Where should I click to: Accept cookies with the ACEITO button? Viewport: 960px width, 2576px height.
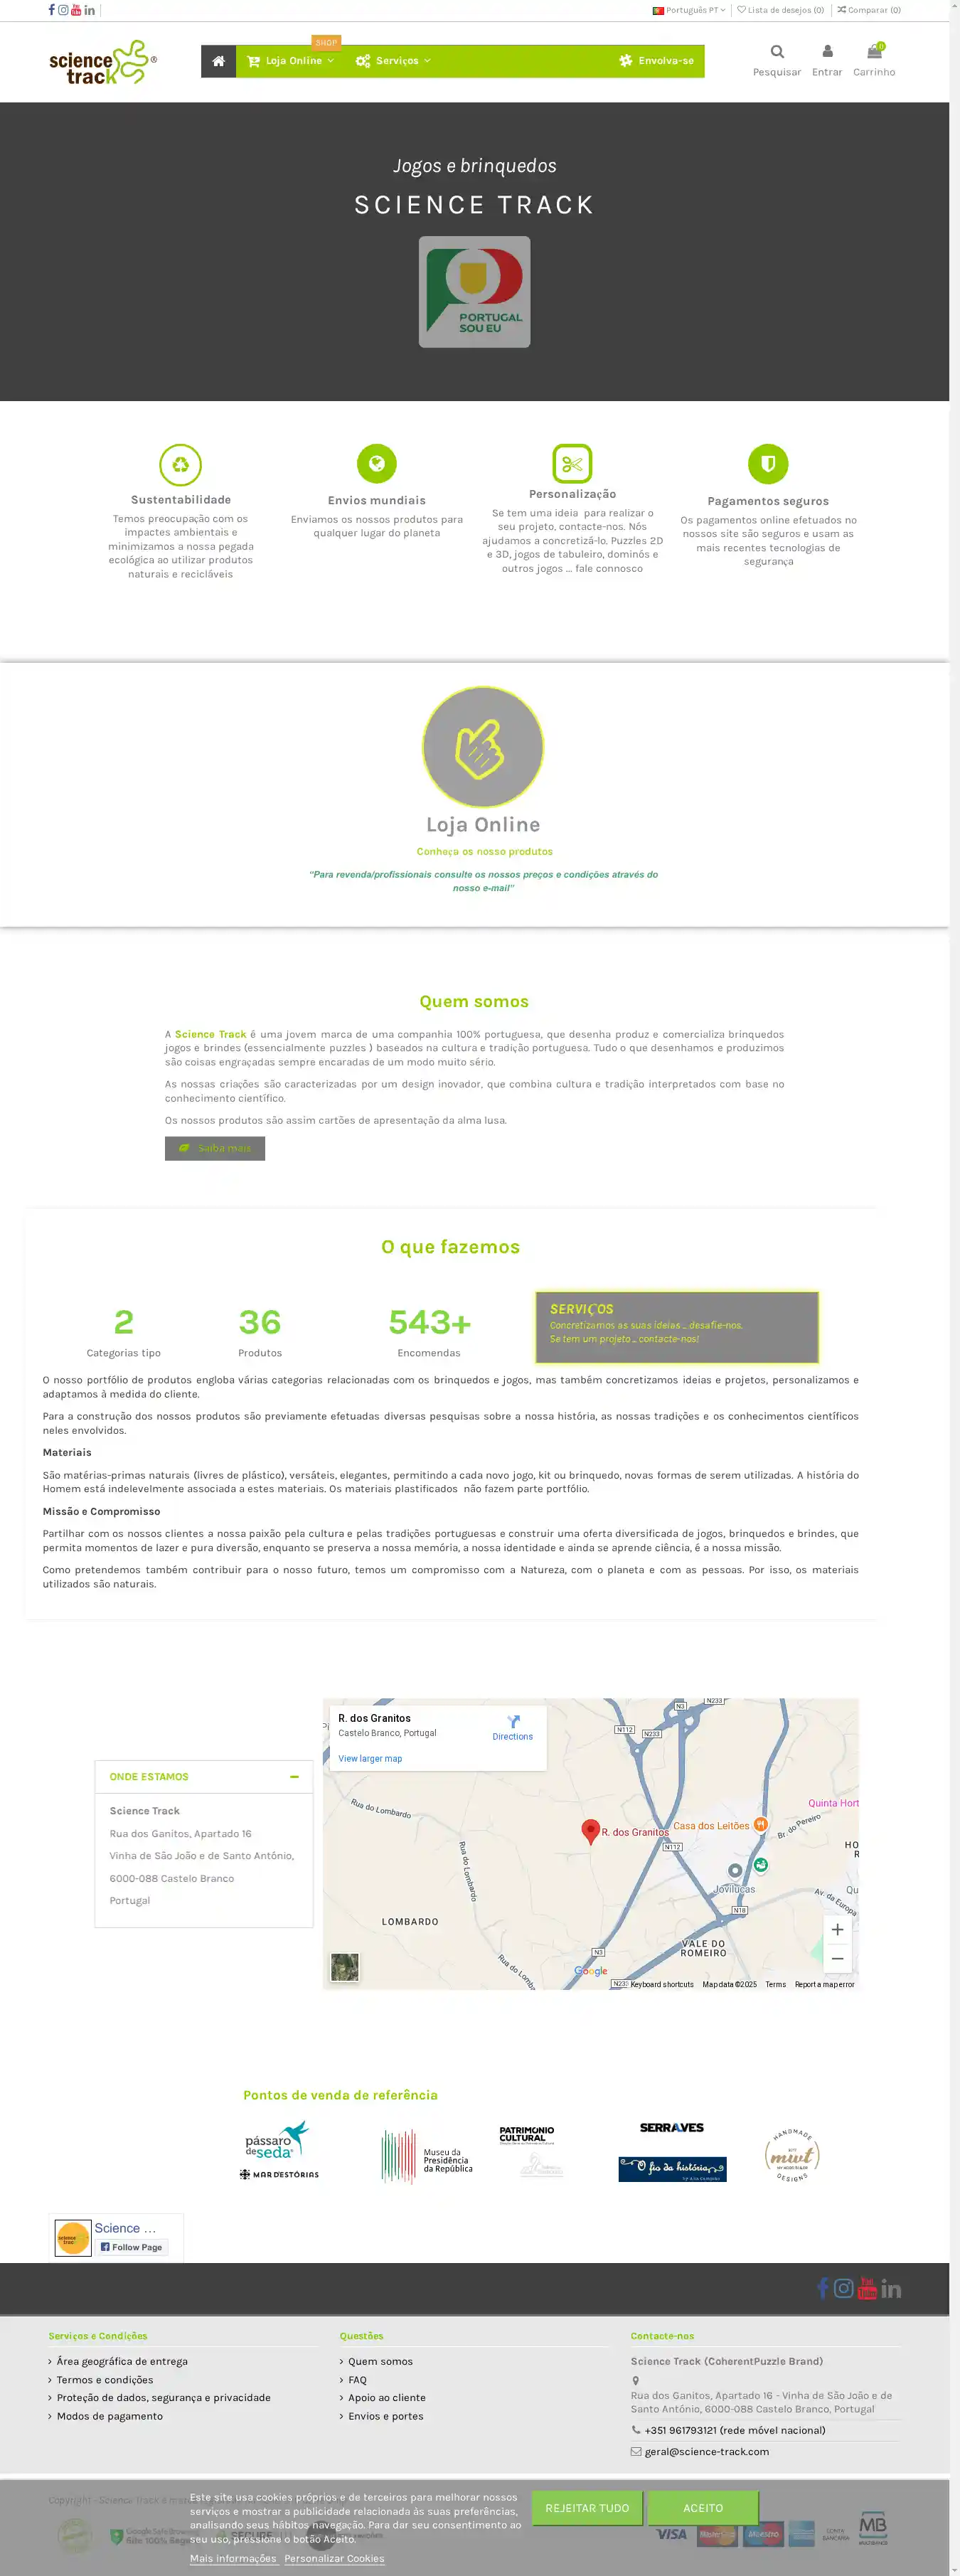point(702,2507)
